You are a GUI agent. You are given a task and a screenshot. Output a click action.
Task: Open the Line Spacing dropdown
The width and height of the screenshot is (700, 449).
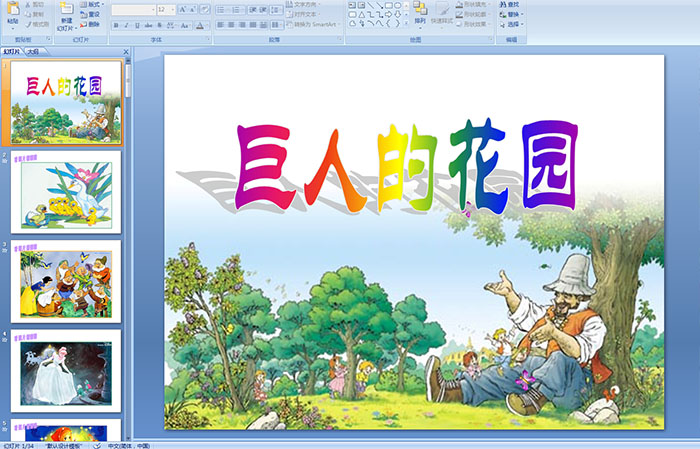click(x=276, y=10)
